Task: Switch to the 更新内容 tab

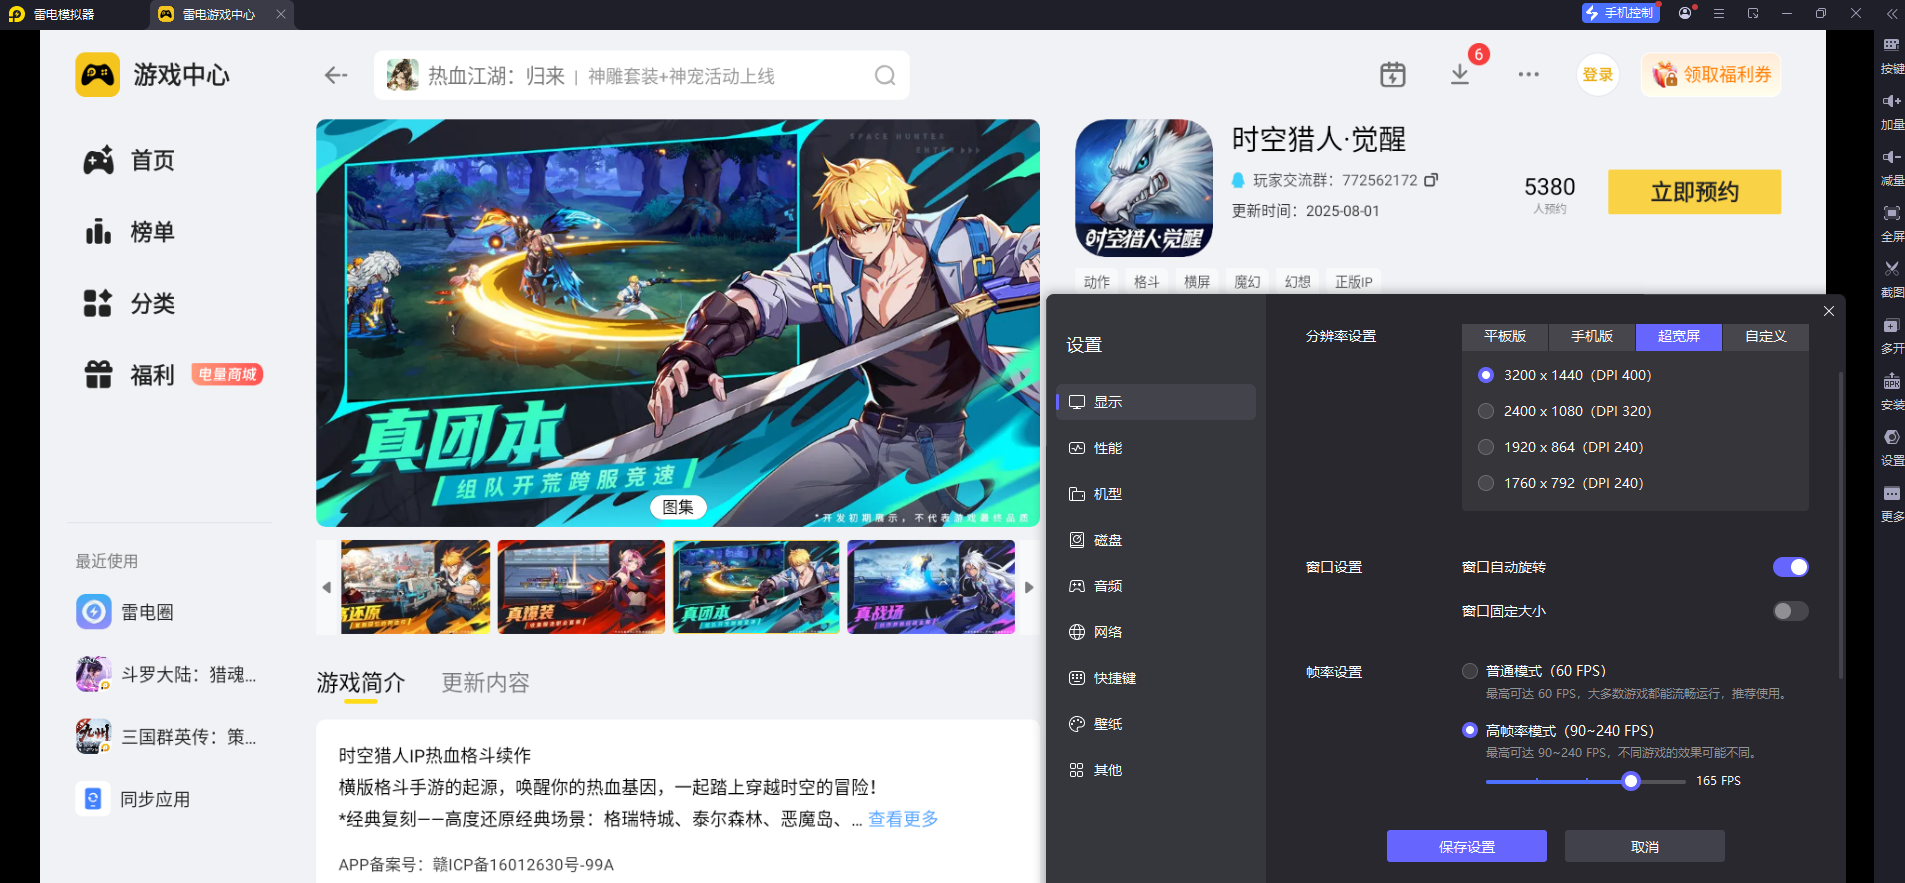Action: tap(486, 683)
